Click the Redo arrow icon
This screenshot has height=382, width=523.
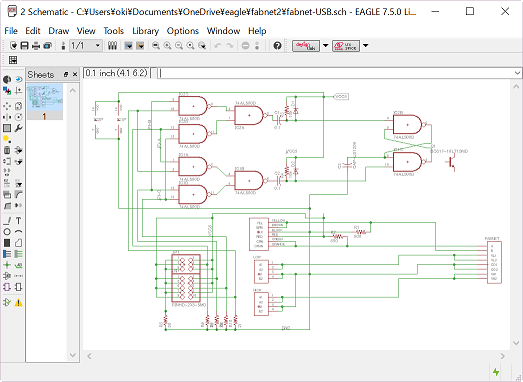[229, 46]
